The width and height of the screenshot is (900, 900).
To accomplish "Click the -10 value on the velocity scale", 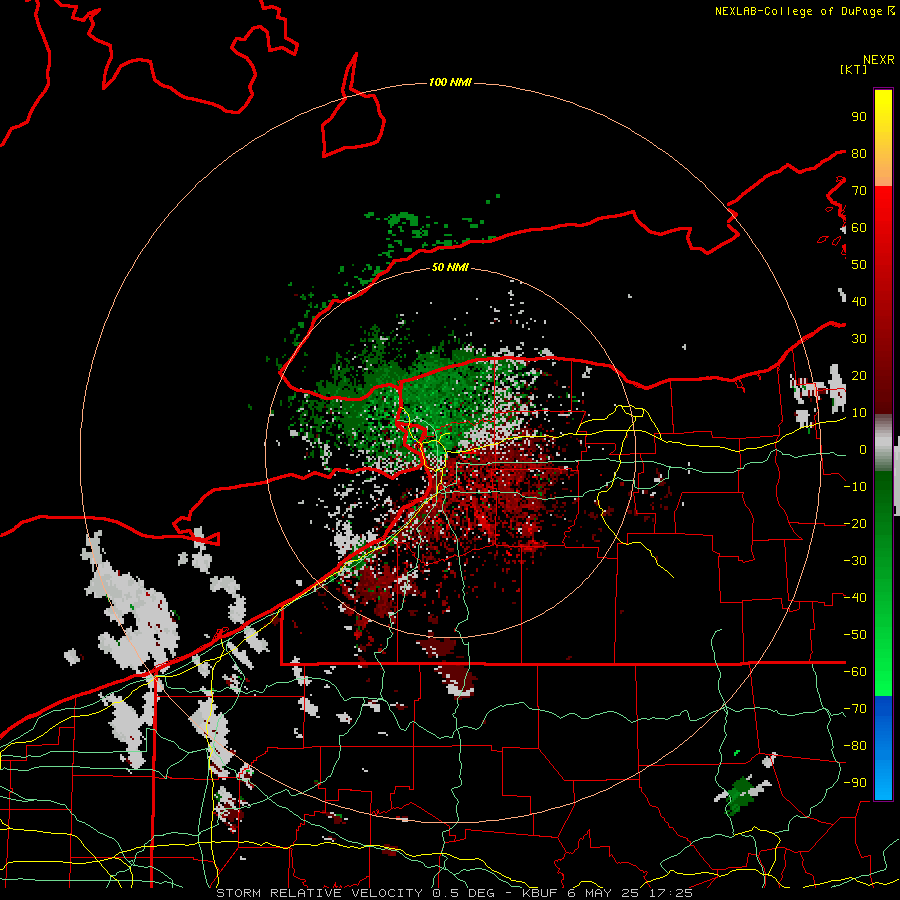I will pos(855,487).
